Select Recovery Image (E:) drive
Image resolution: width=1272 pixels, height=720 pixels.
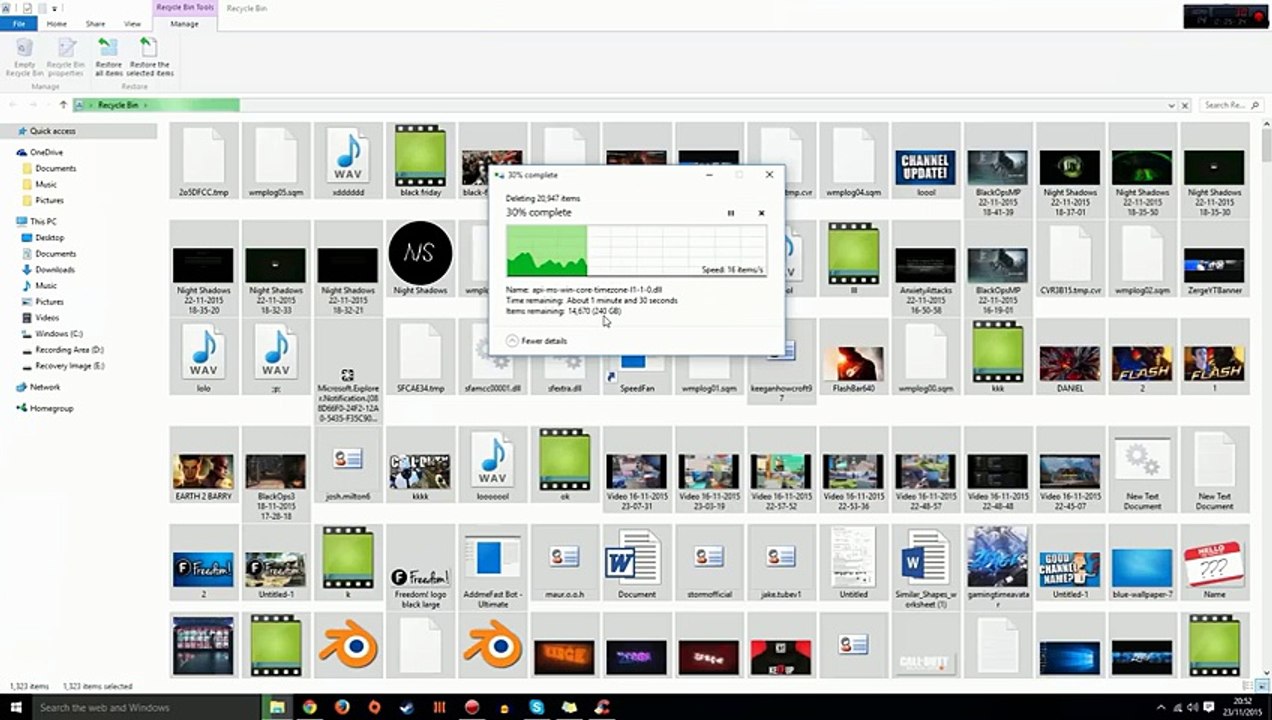coord(69,366)
